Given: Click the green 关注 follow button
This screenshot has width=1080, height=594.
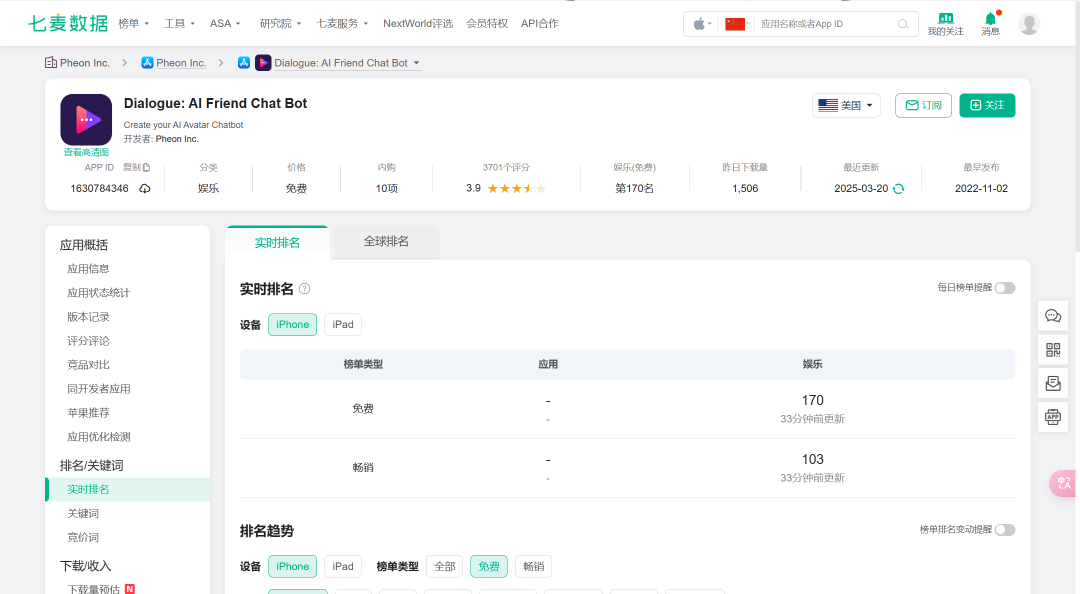Looking at the screenshot, I should click(x=987, y=105).
